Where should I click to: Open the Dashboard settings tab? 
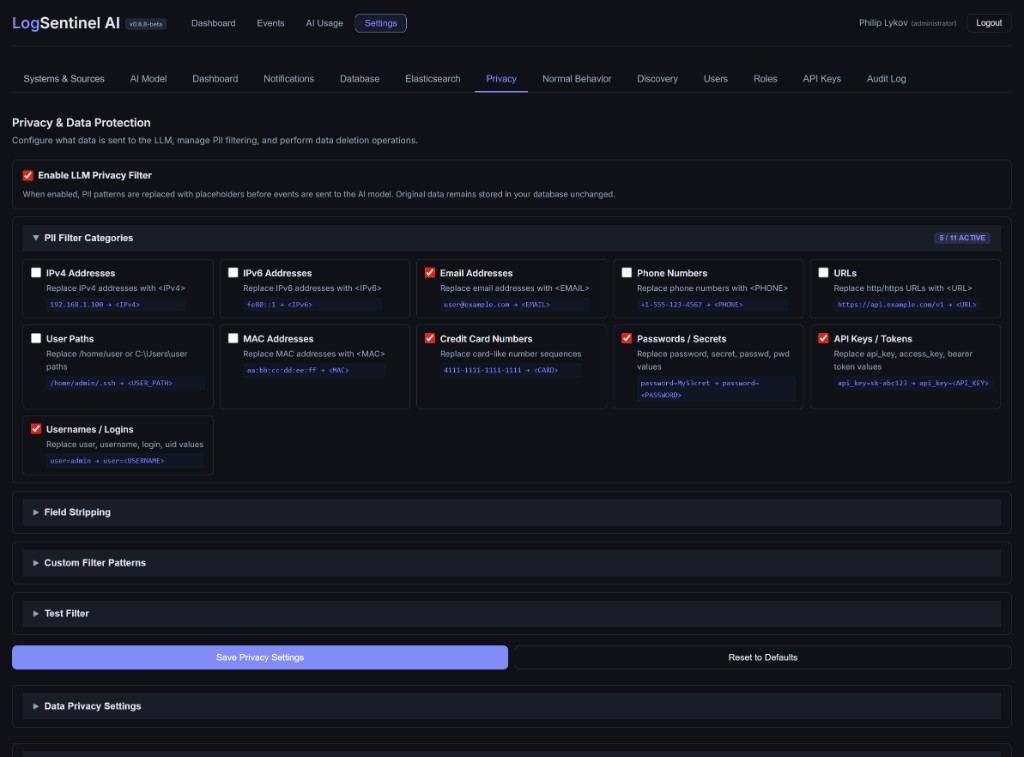pyautogui.click(x=215, y=78)
